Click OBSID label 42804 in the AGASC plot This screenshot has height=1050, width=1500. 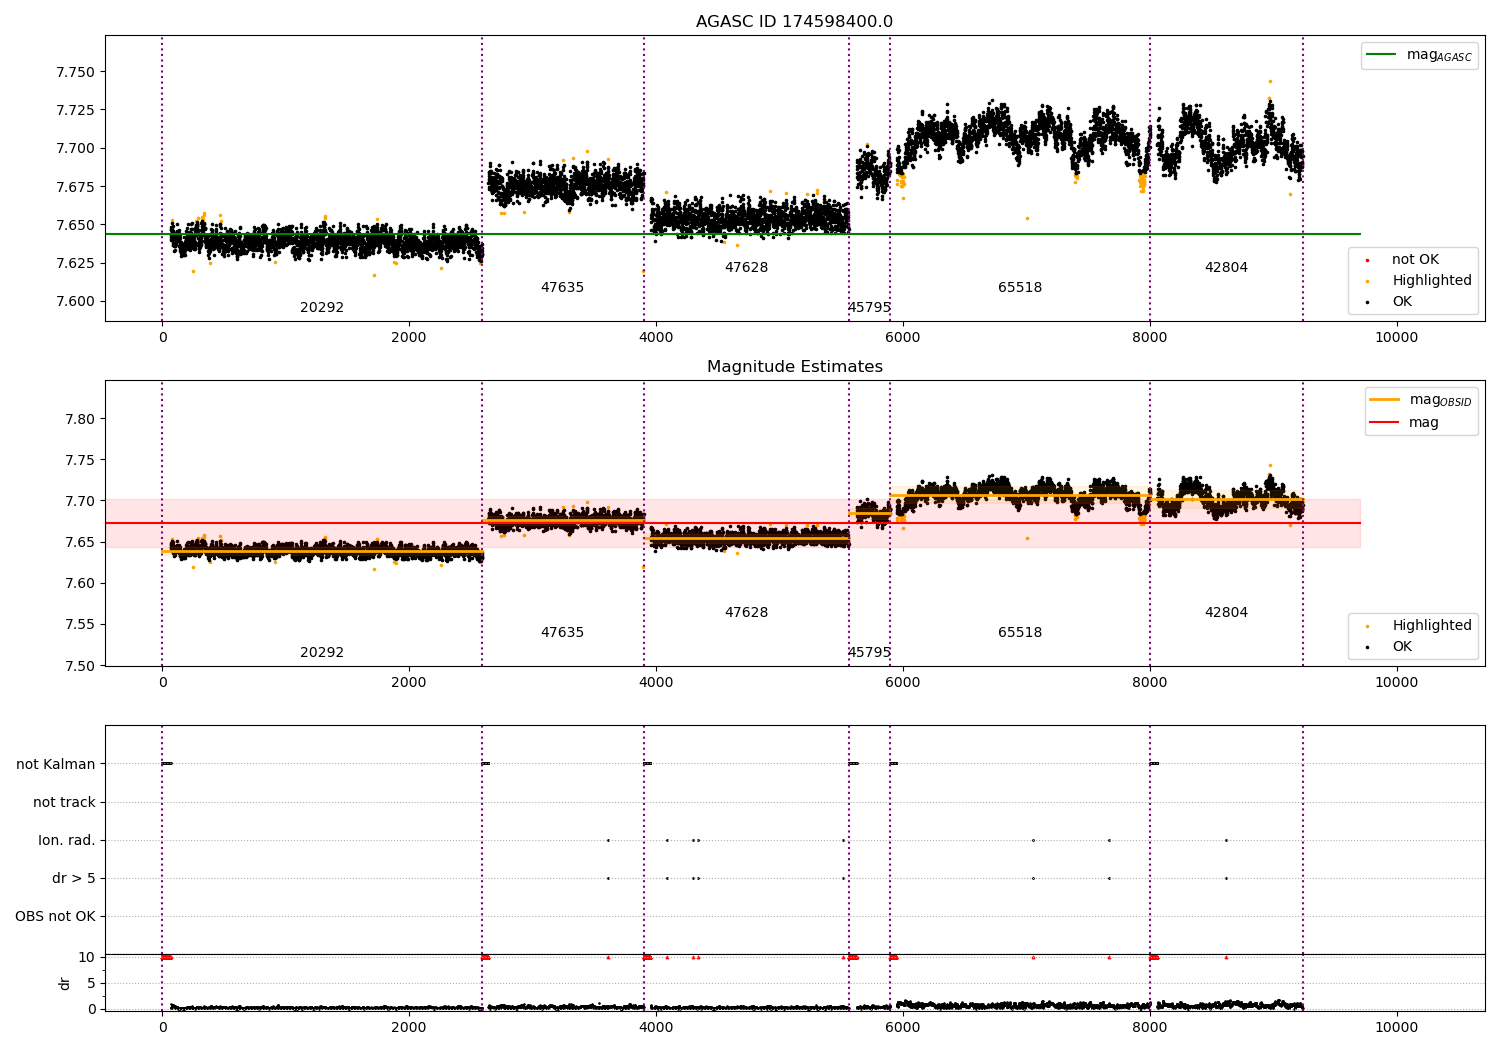tap(1226, 268)
